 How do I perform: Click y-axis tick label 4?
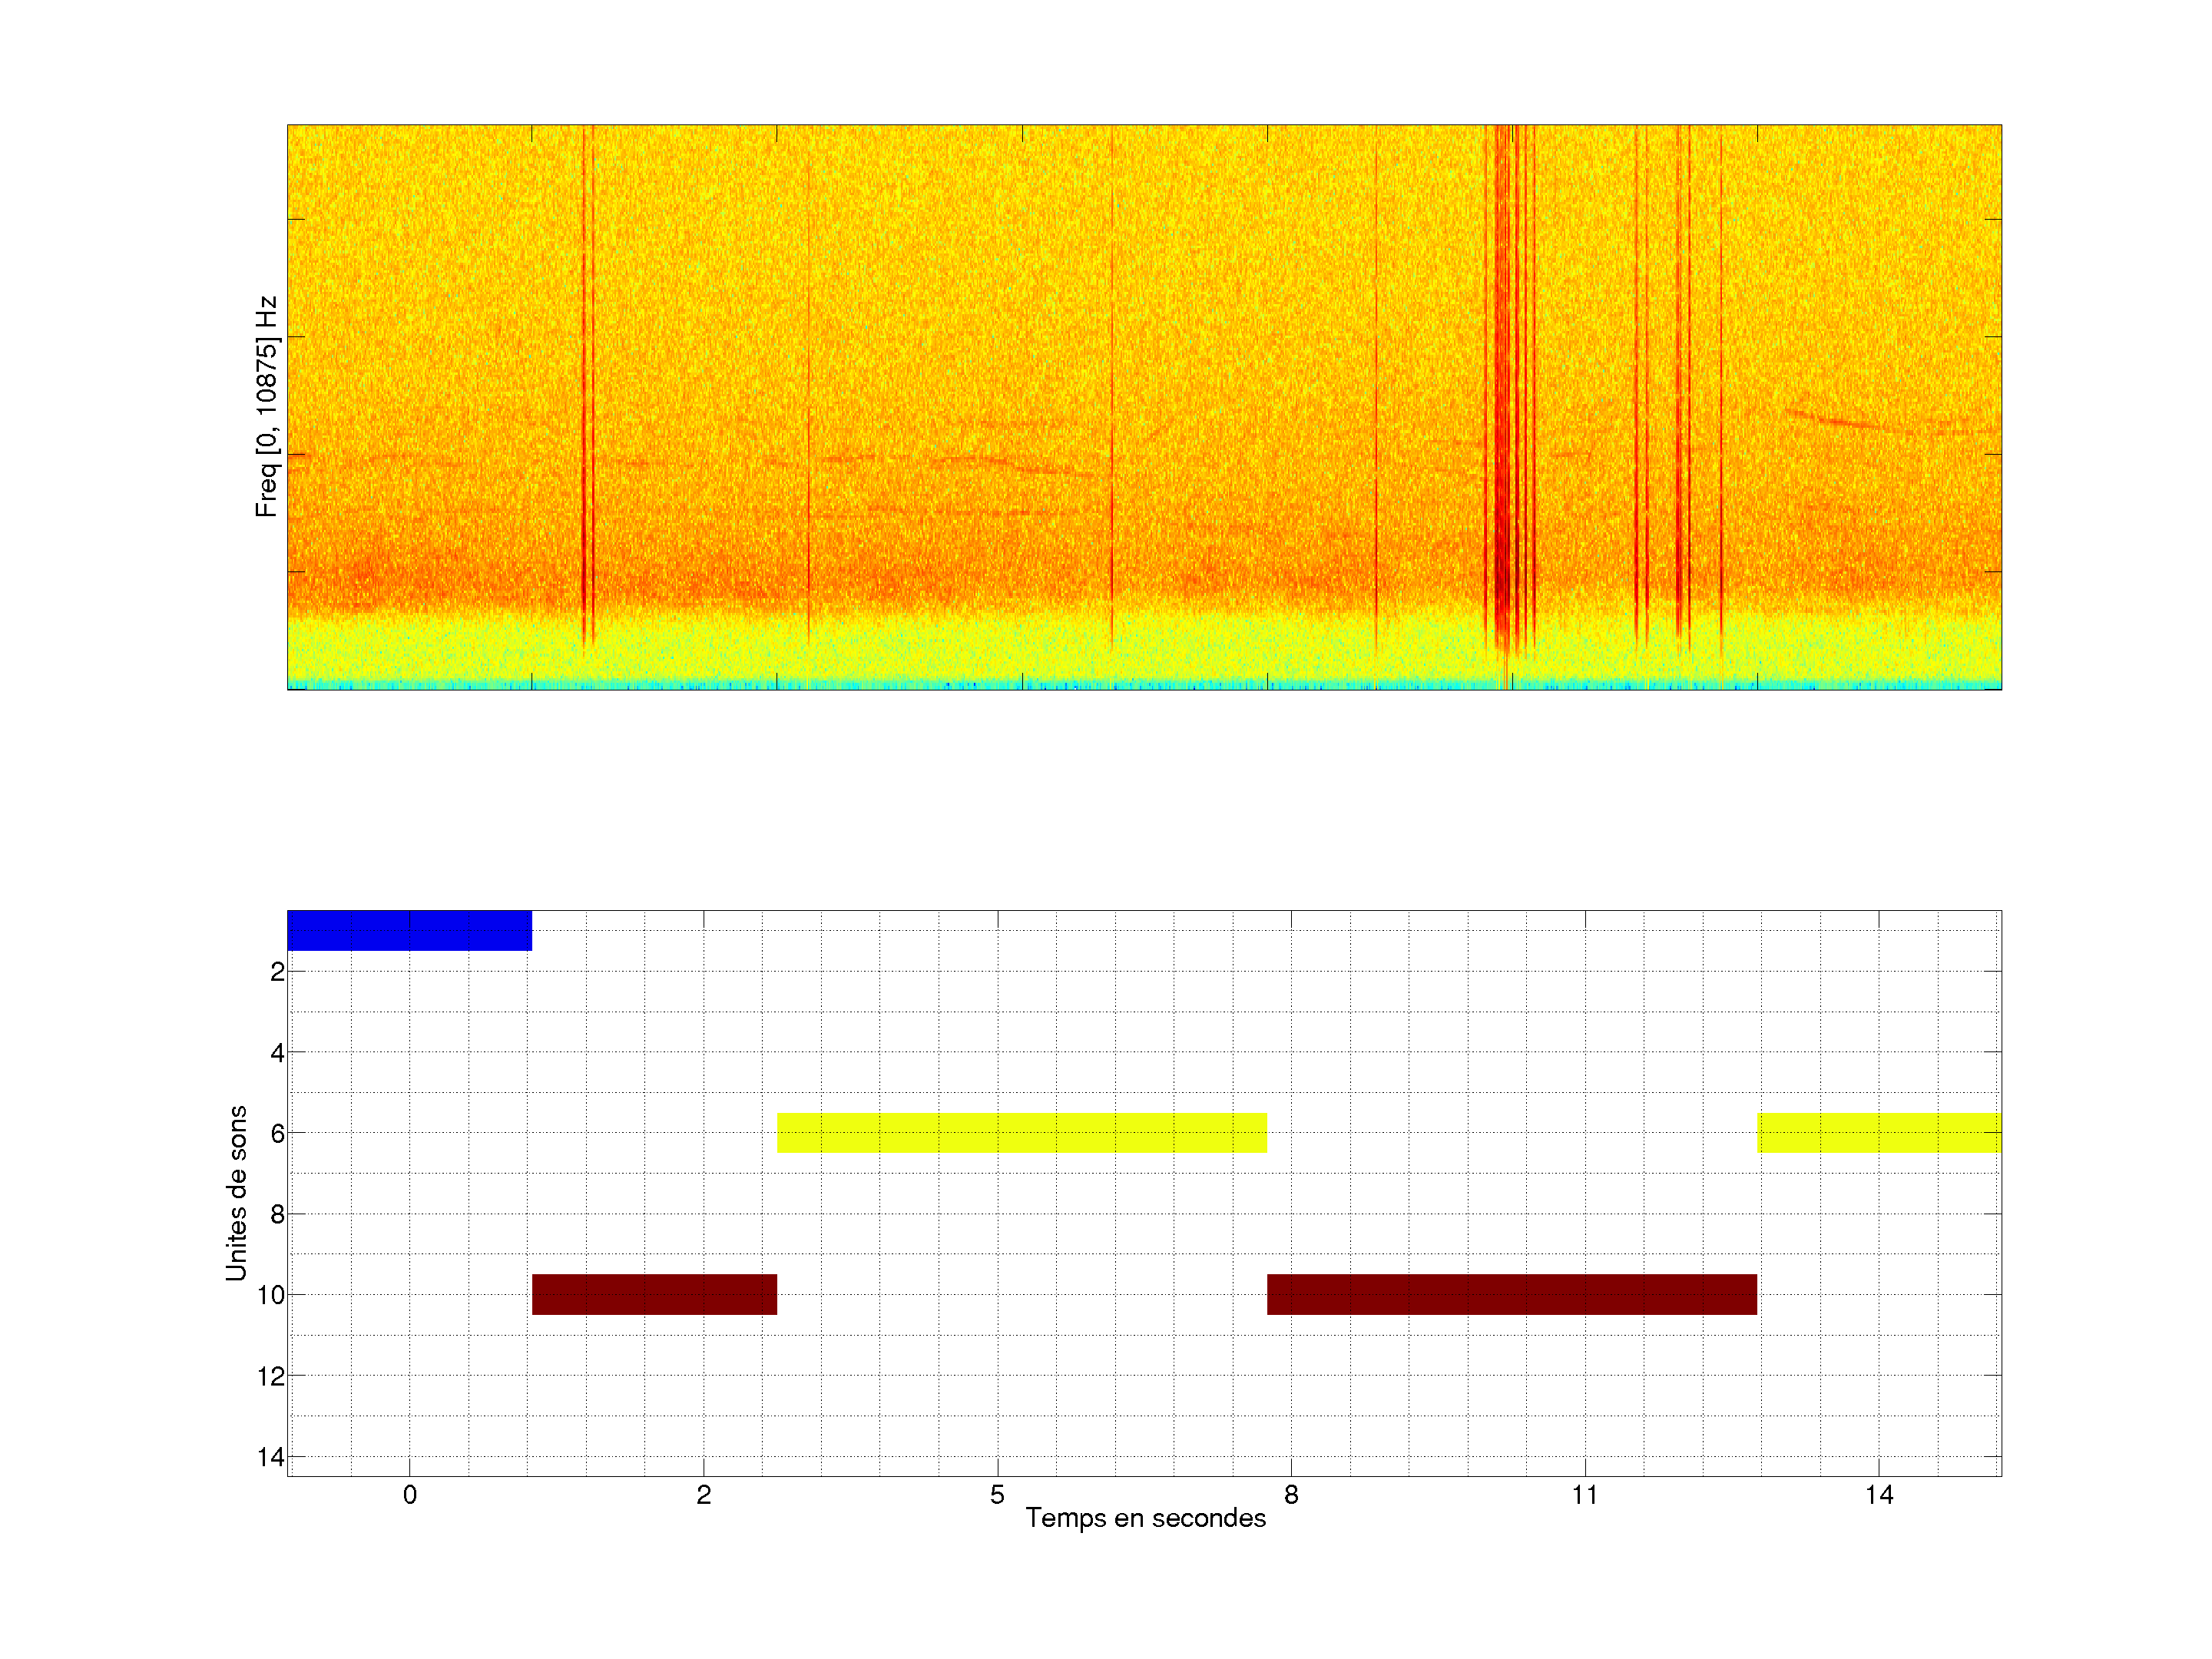coord(277,1052)
